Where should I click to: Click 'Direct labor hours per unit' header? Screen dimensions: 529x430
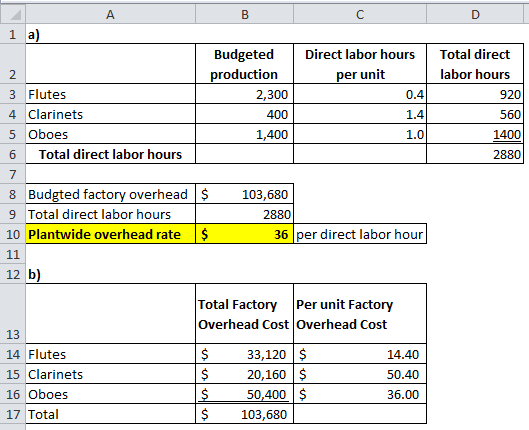360,64
